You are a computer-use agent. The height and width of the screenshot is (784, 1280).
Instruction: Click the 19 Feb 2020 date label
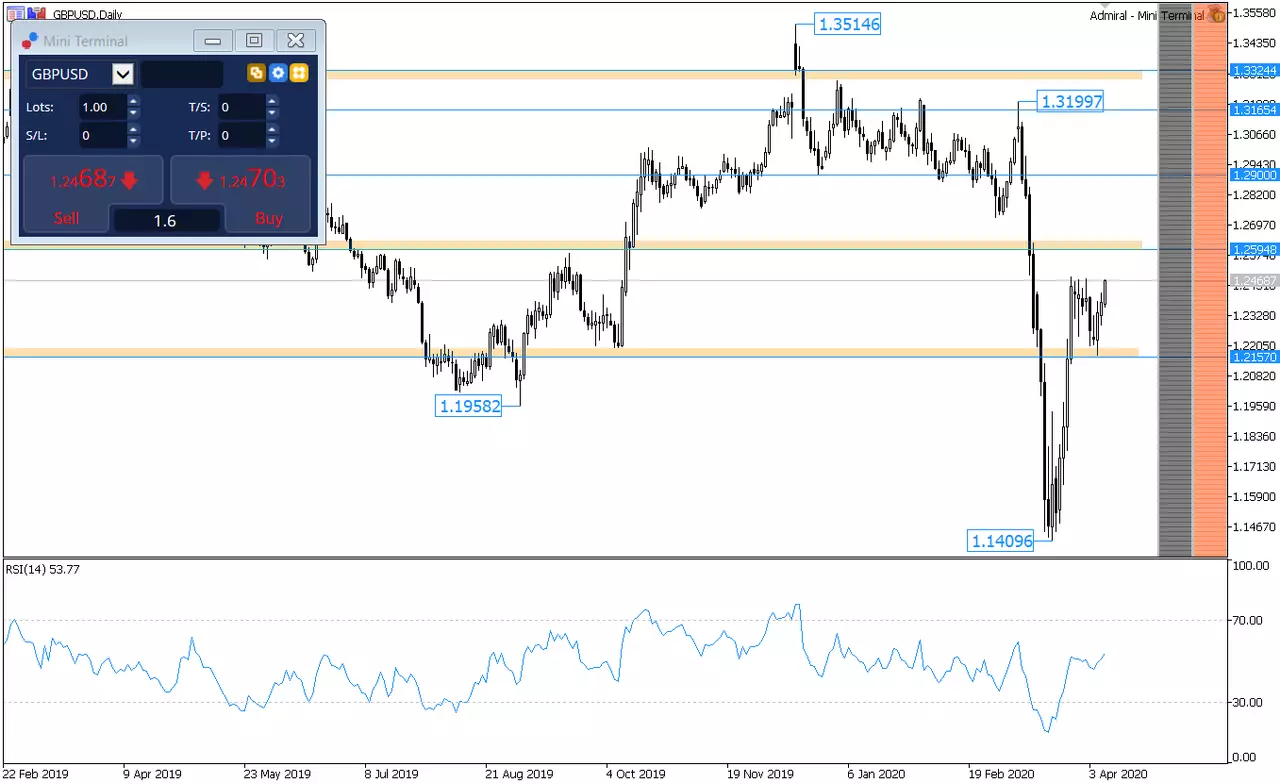[1003, 774]
